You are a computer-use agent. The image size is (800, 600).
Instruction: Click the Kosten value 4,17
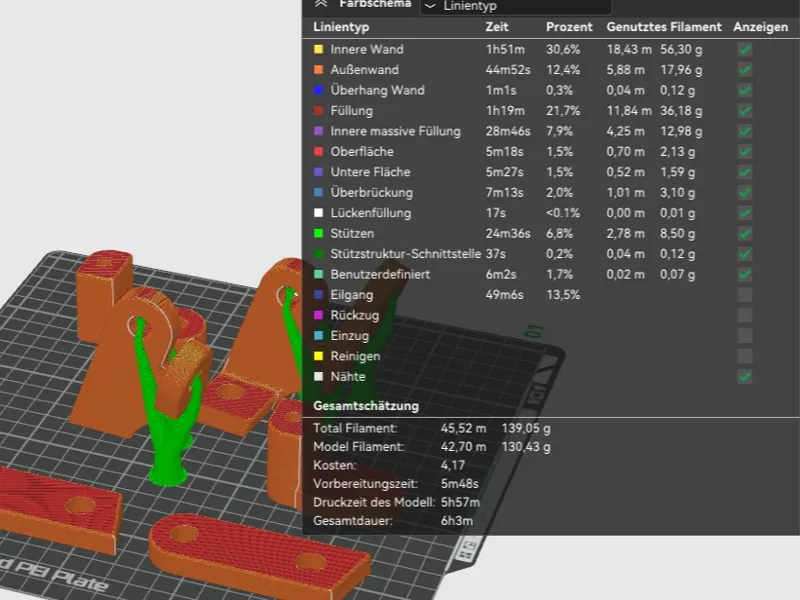click(x=452, y=465)
